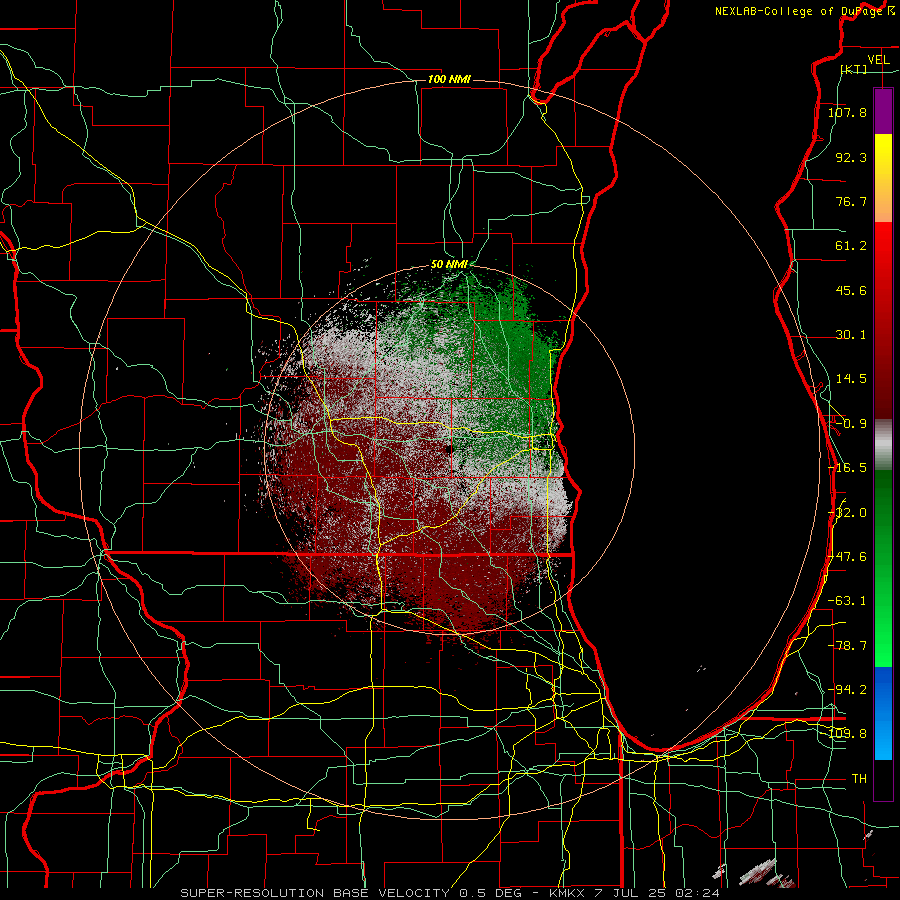This screenshot has height=900, width=900.
Task: Select the 30.1 velocity scale value
Action: [851, 335]
